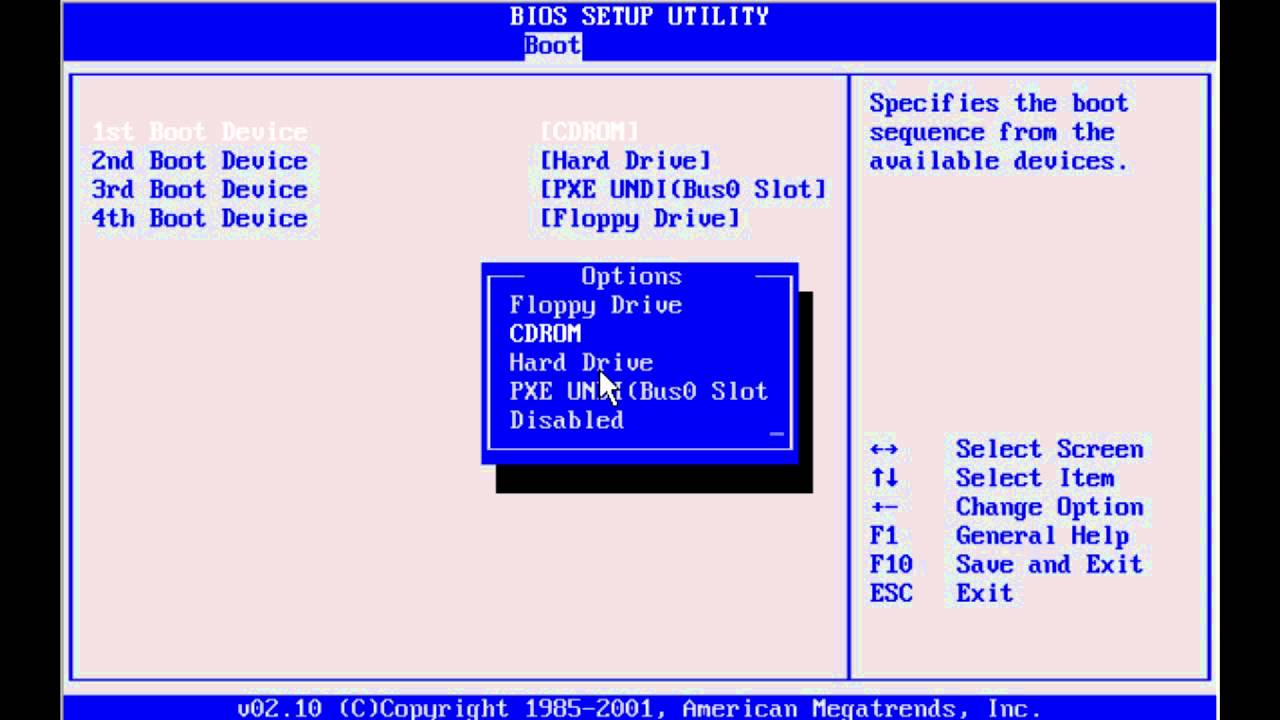Choose Disabled in the Options popup
The height and width of the screenshot is (720, 1280).
point(567,421)
